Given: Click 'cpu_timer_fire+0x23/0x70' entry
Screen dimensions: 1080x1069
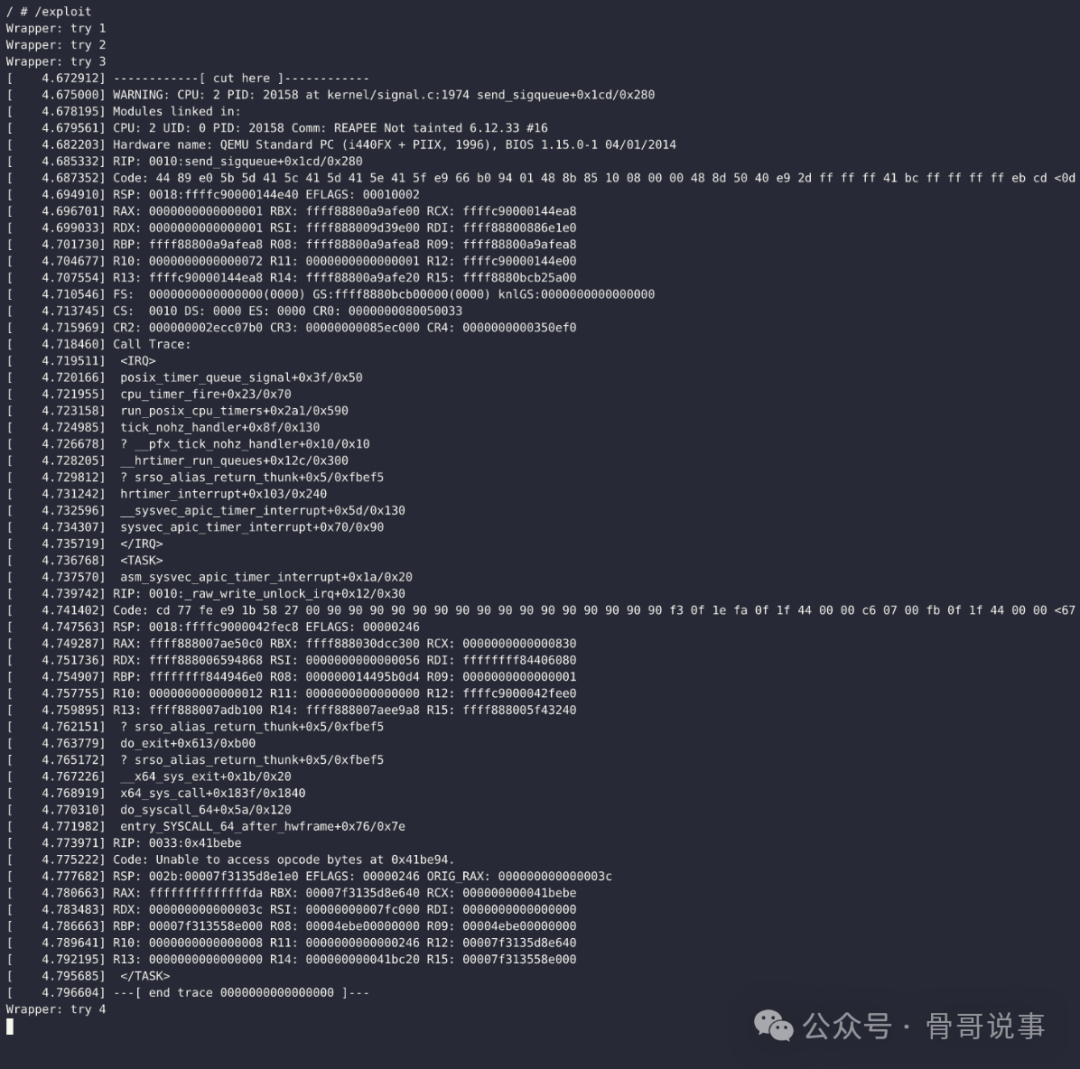Looking at the screenshot, I should [x=205, y=394].
